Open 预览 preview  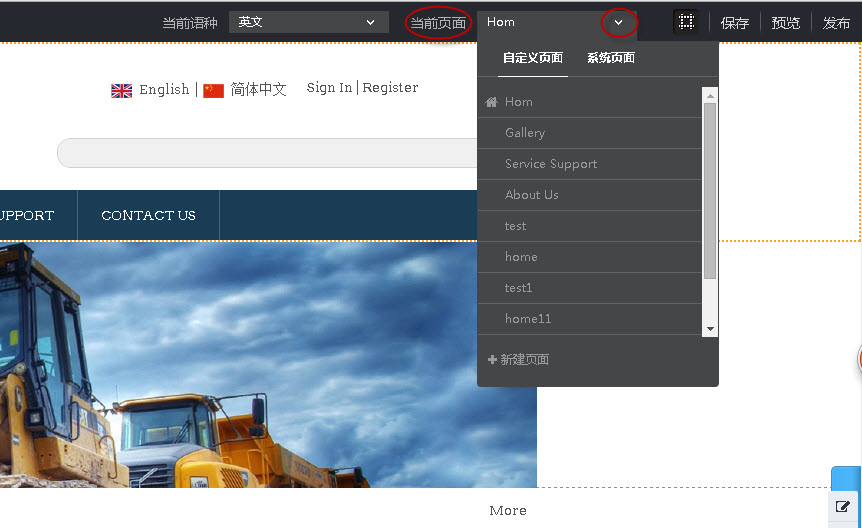click(x=785, y=23)
